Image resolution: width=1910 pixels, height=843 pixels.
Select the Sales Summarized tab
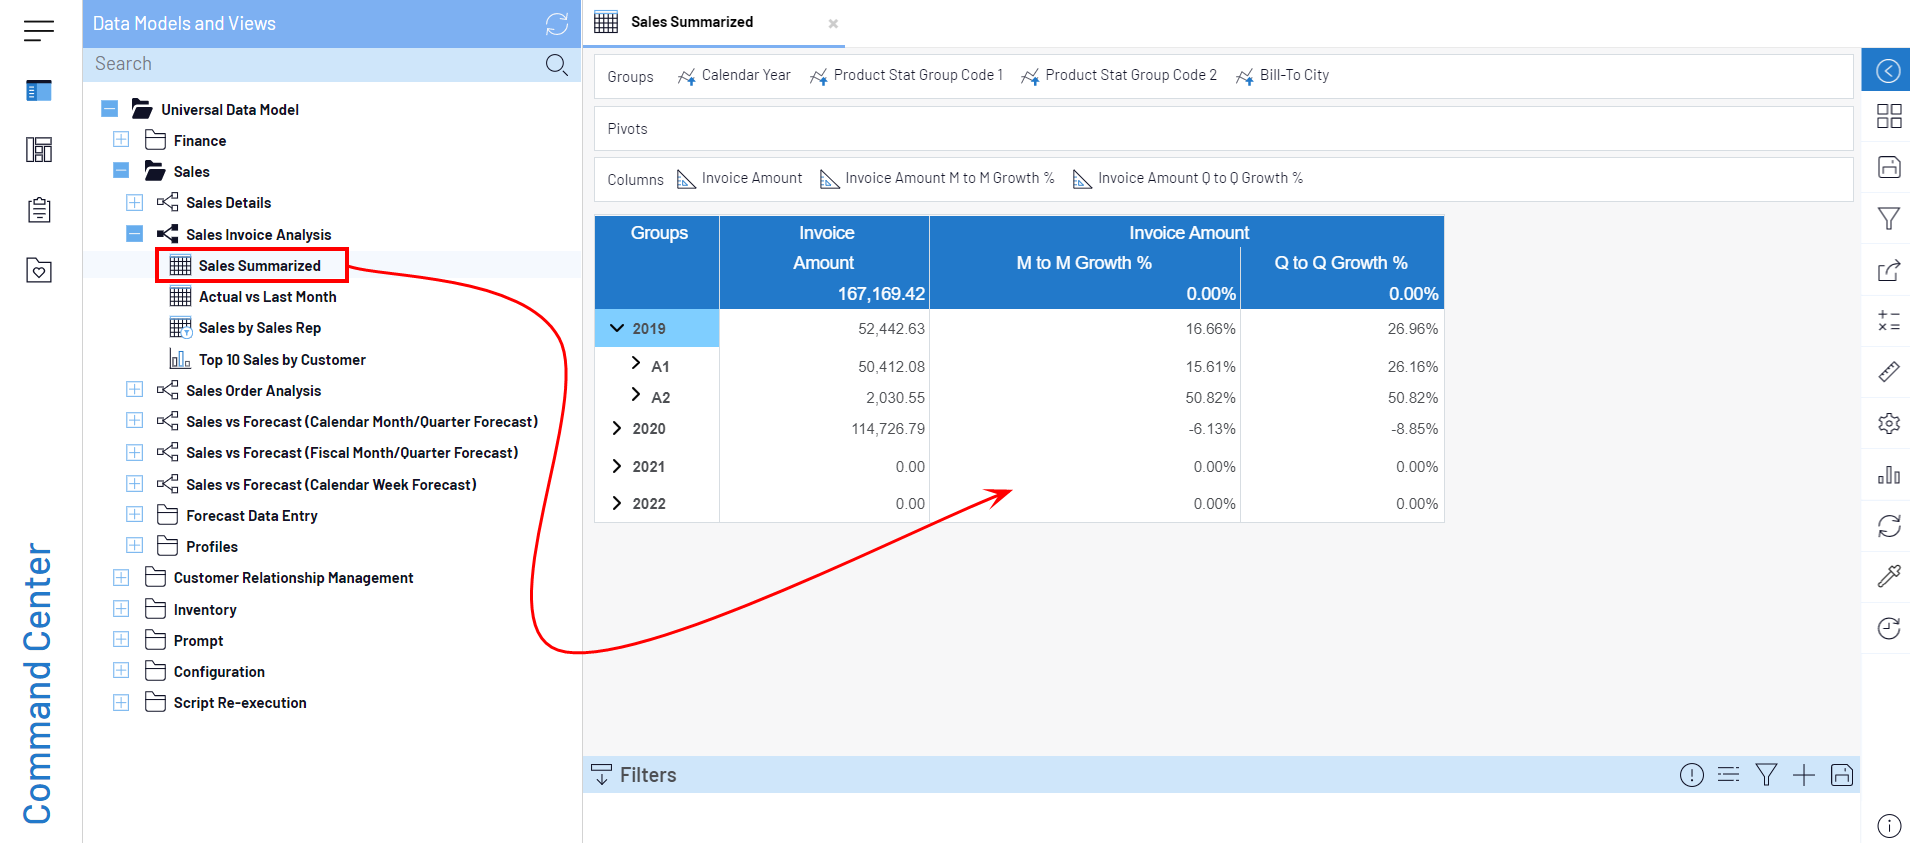(x=691, y=22)
